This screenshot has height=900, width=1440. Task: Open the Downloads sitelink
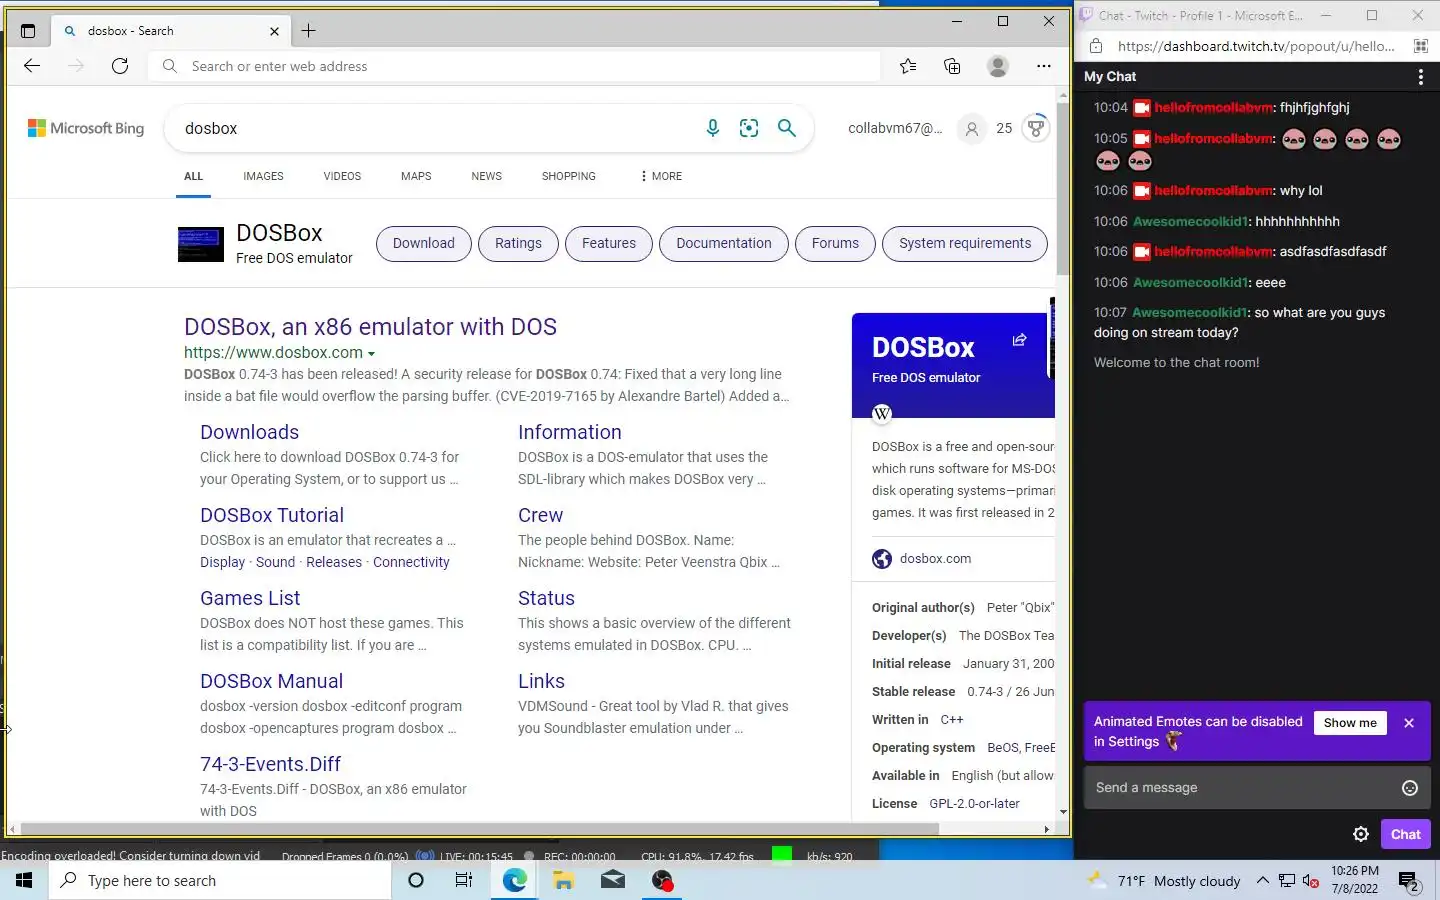tap(249, 432)
